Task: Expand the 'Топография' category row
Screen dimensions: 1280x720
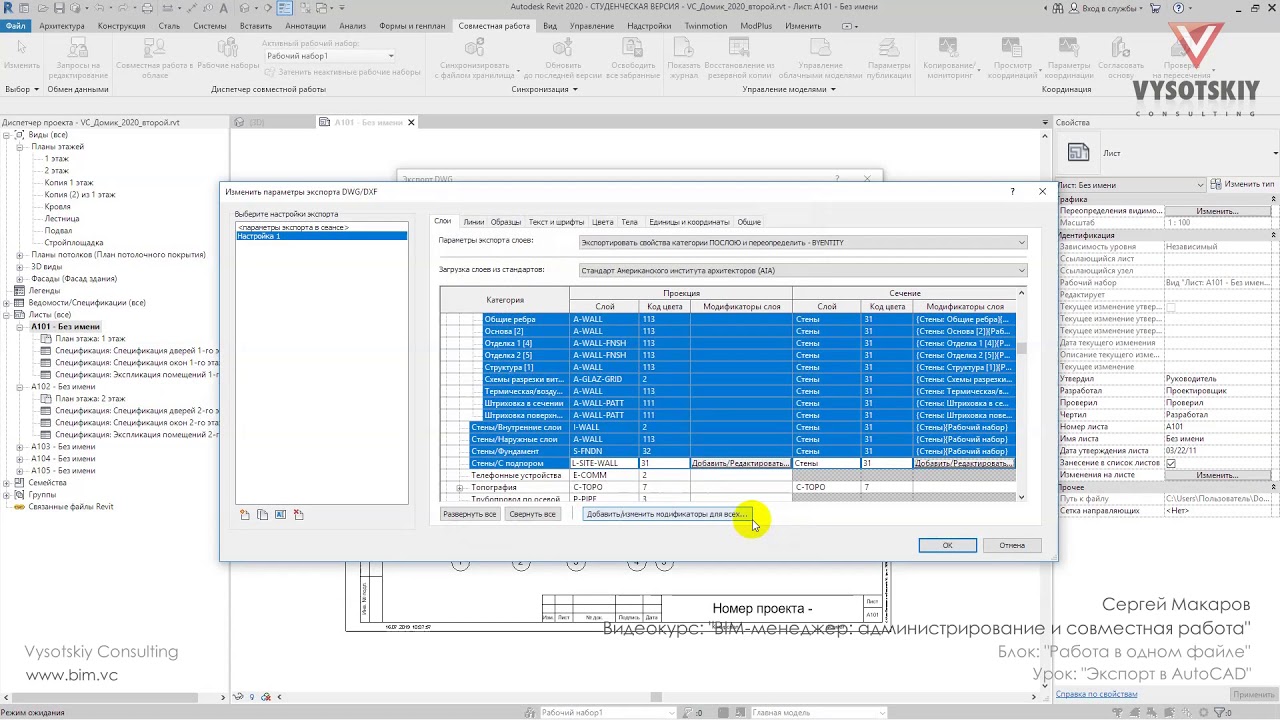Action: click(460, 487)
